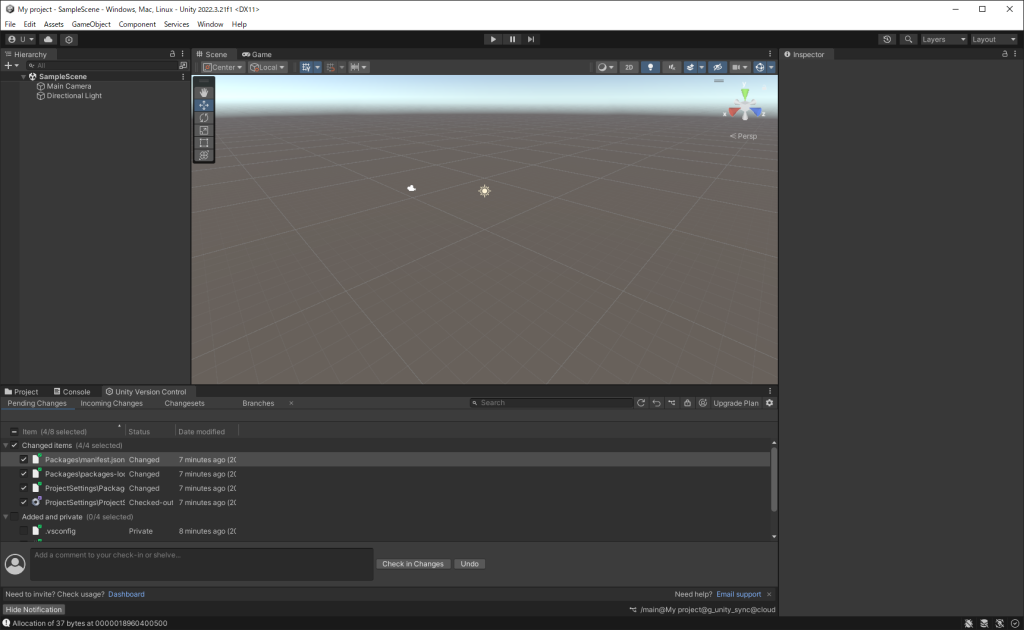Image resolution: width=1024 pixels, height=630 pixels.
Task: Click the Play button
Action: point(493,39)
